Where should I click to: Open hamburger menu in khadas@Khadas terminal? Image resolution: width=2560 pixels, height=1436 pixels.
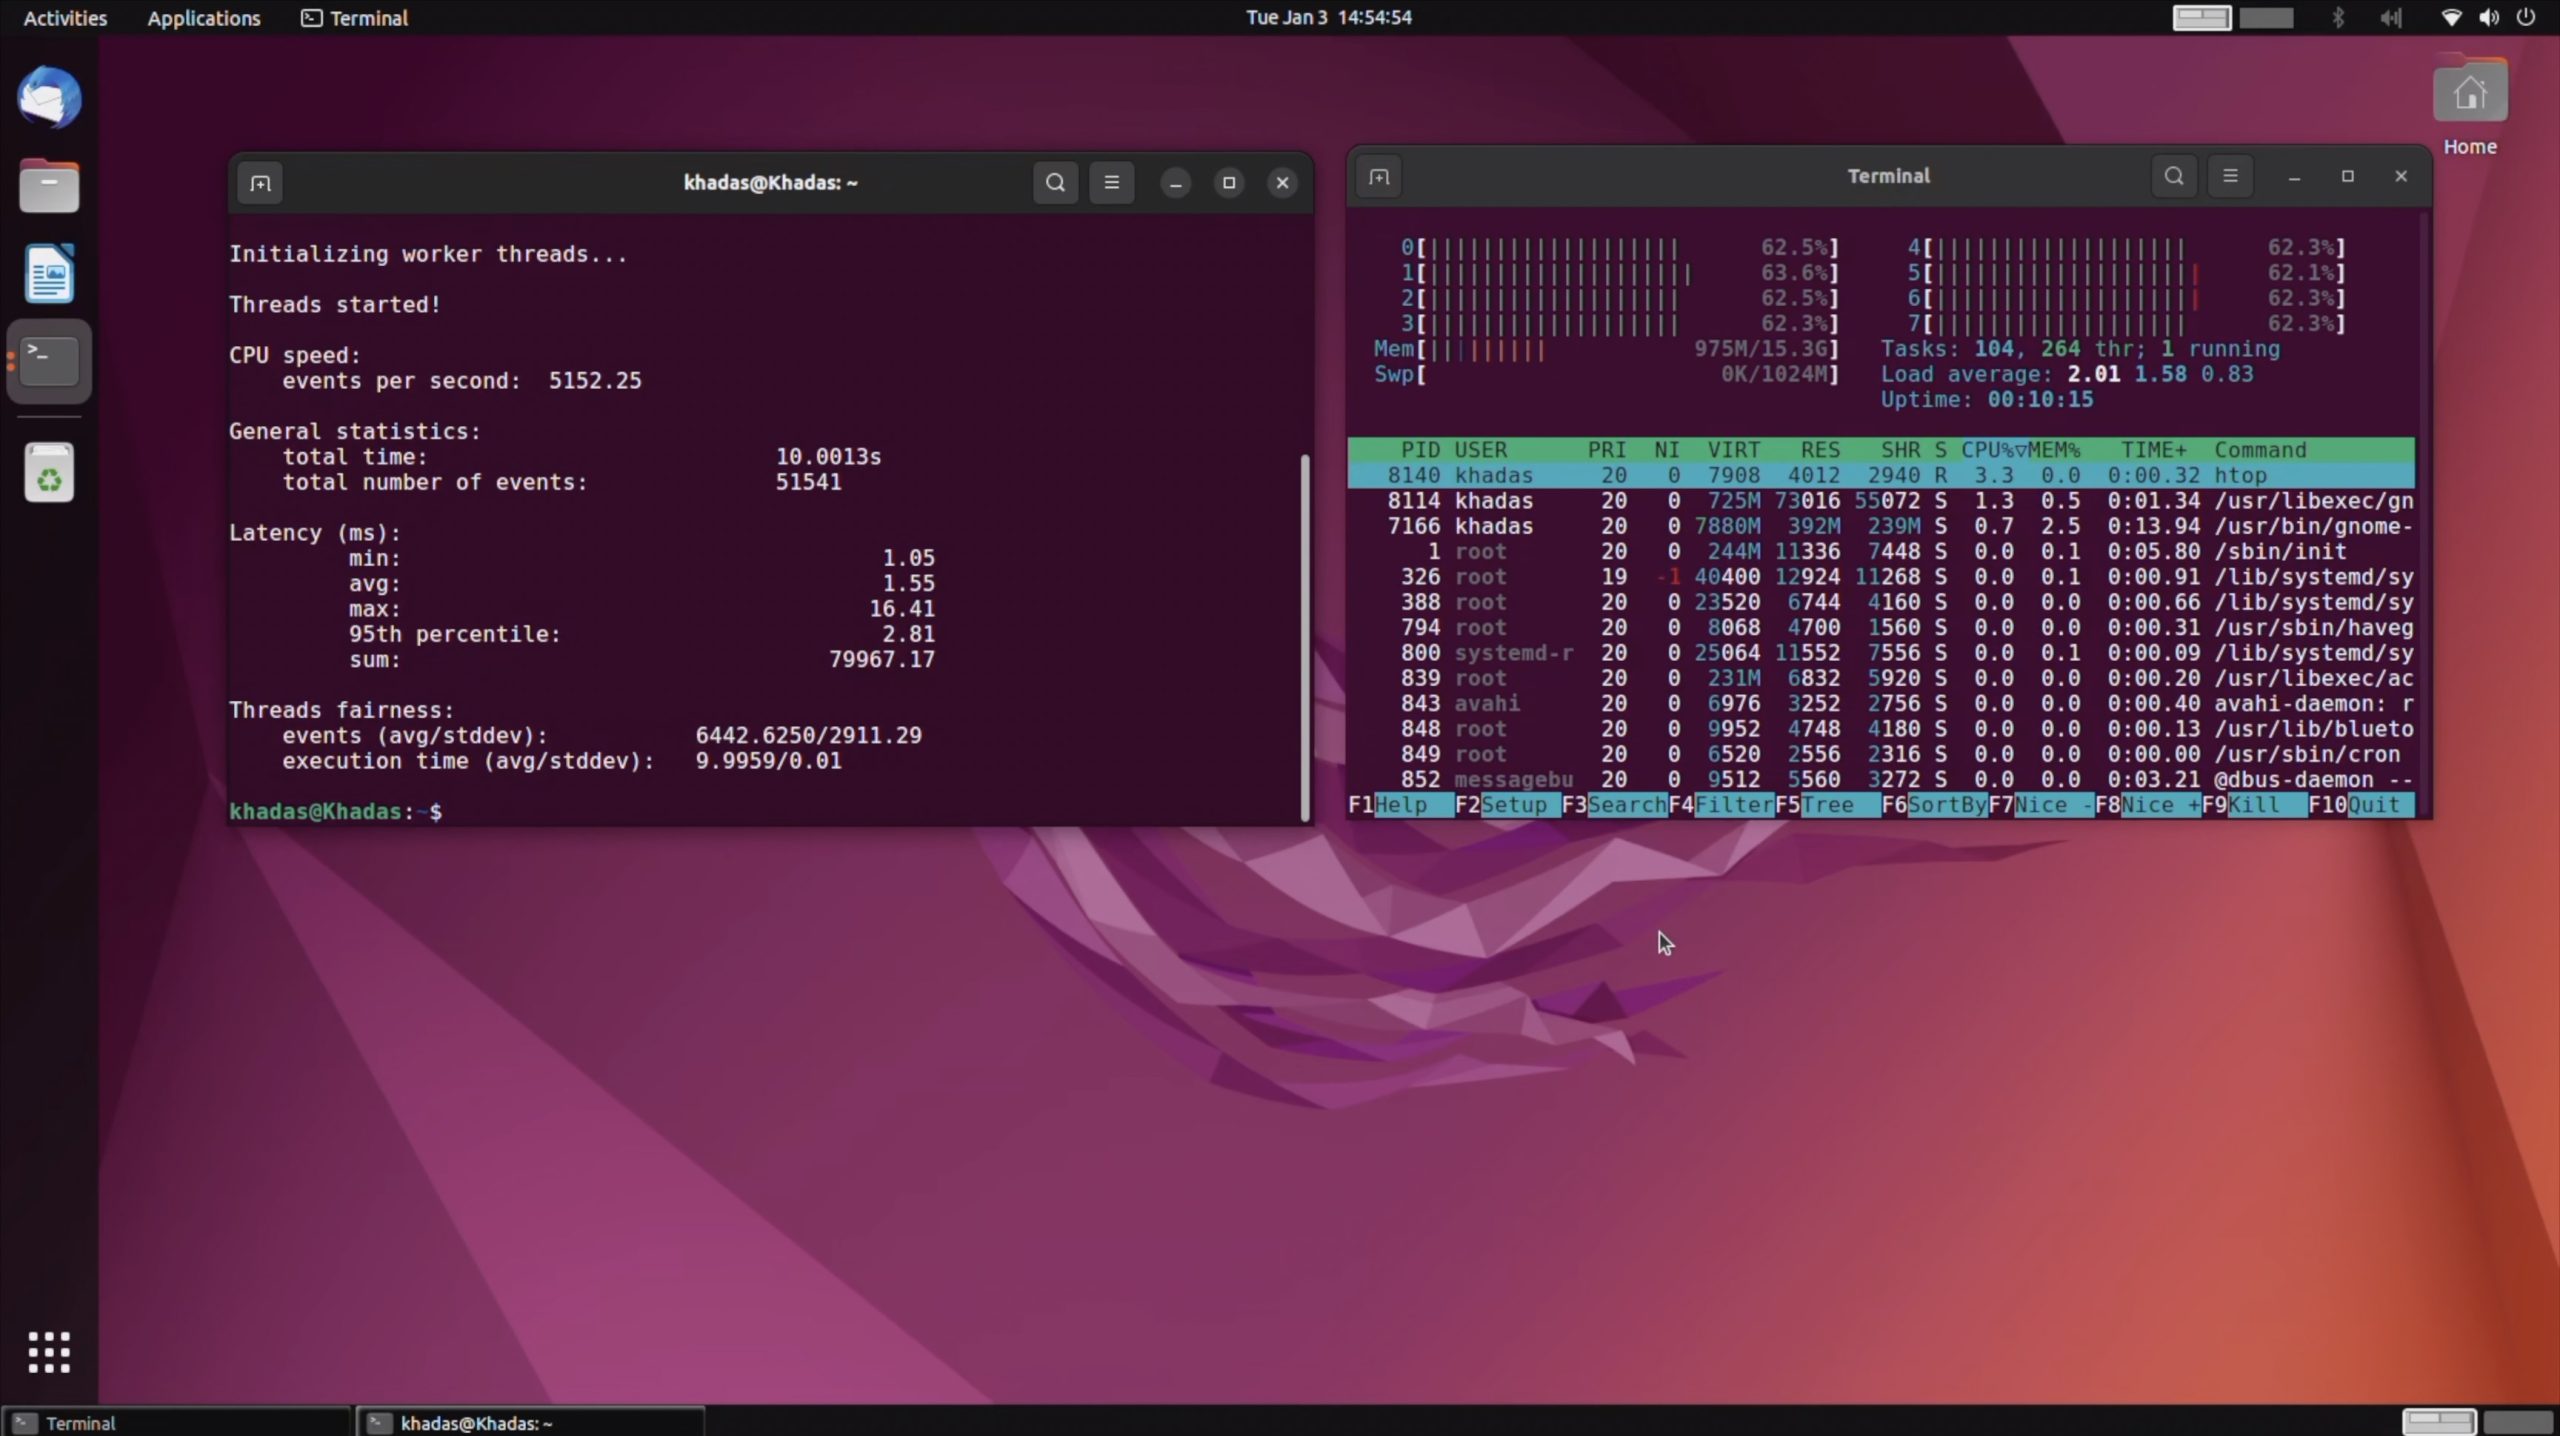tap(1111, 183)
